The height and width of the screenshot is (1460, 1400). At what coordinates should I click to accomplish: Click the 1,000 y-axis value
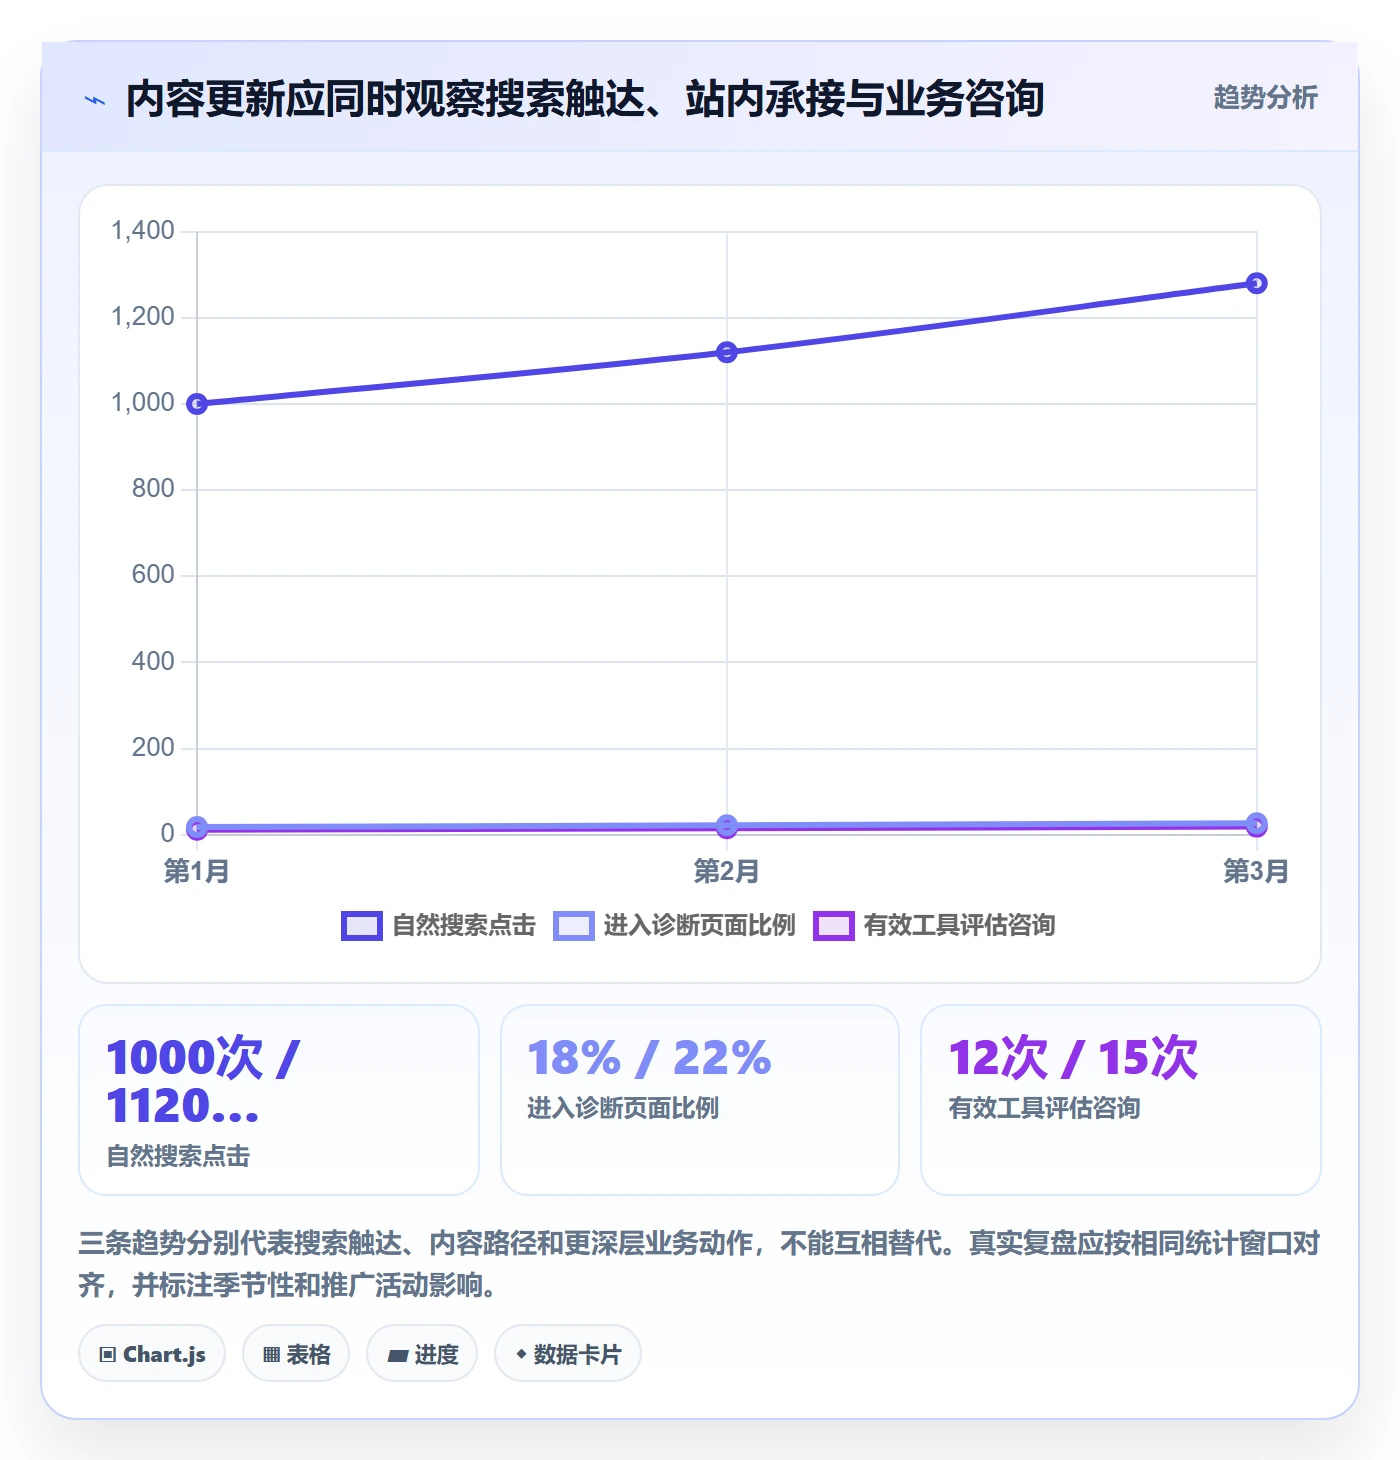(x=143, y=403)
